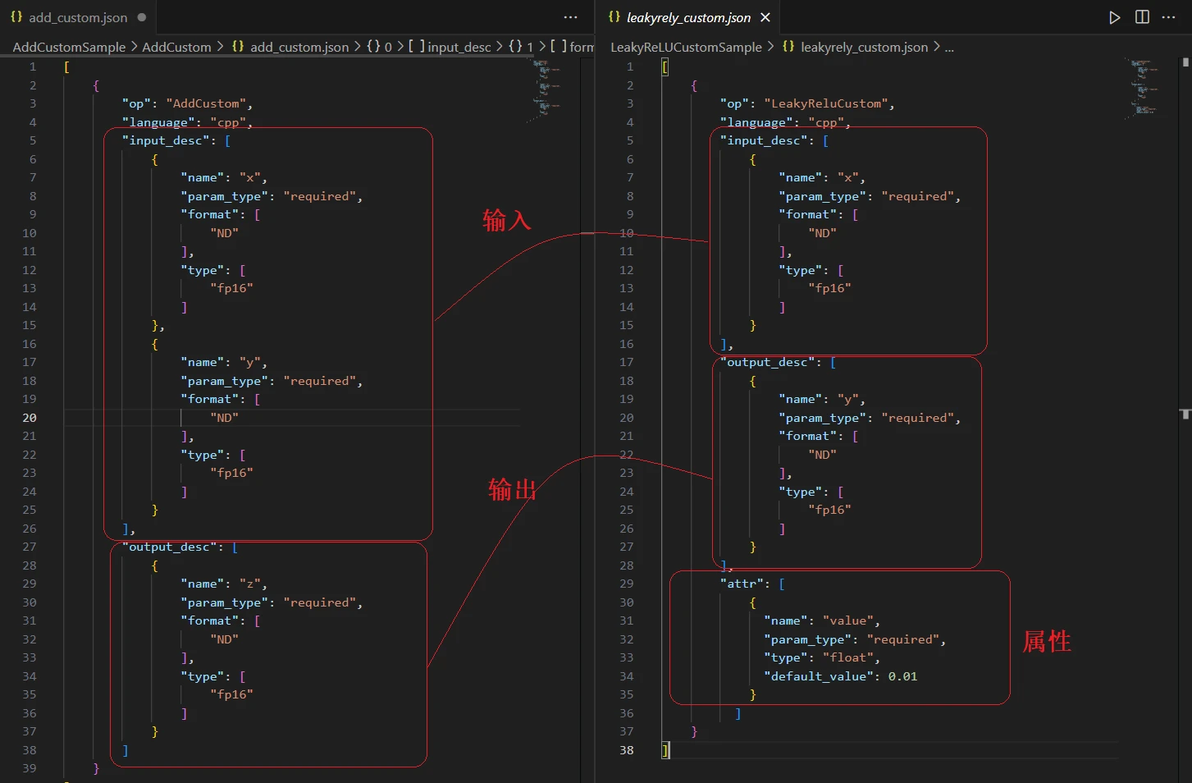Screen dimensions: 1192x783
Task: Open More Actions for the right editor group
Action: tap(1168, 17)
